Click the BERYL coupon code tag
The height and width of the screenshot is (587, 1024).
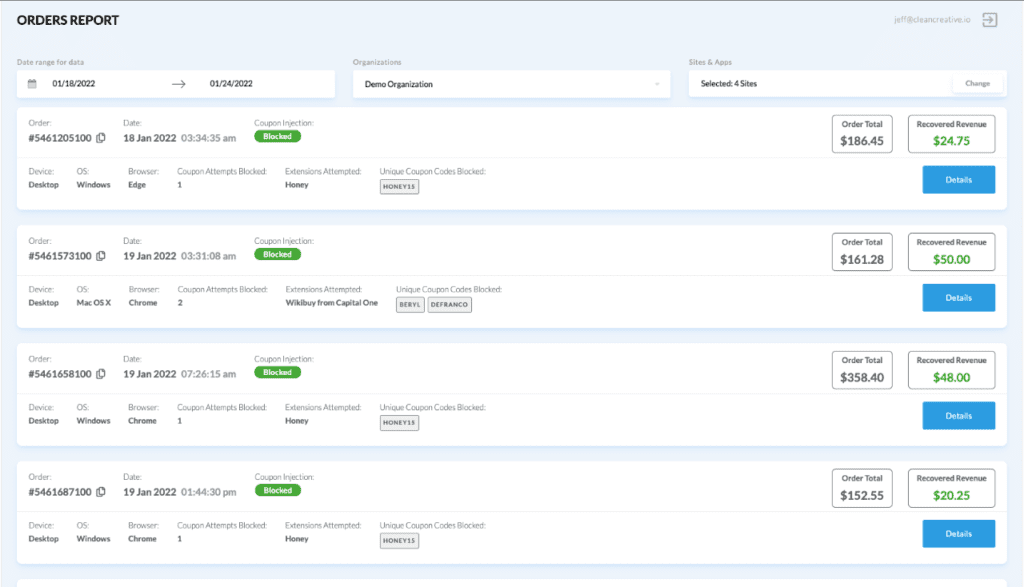410,304
